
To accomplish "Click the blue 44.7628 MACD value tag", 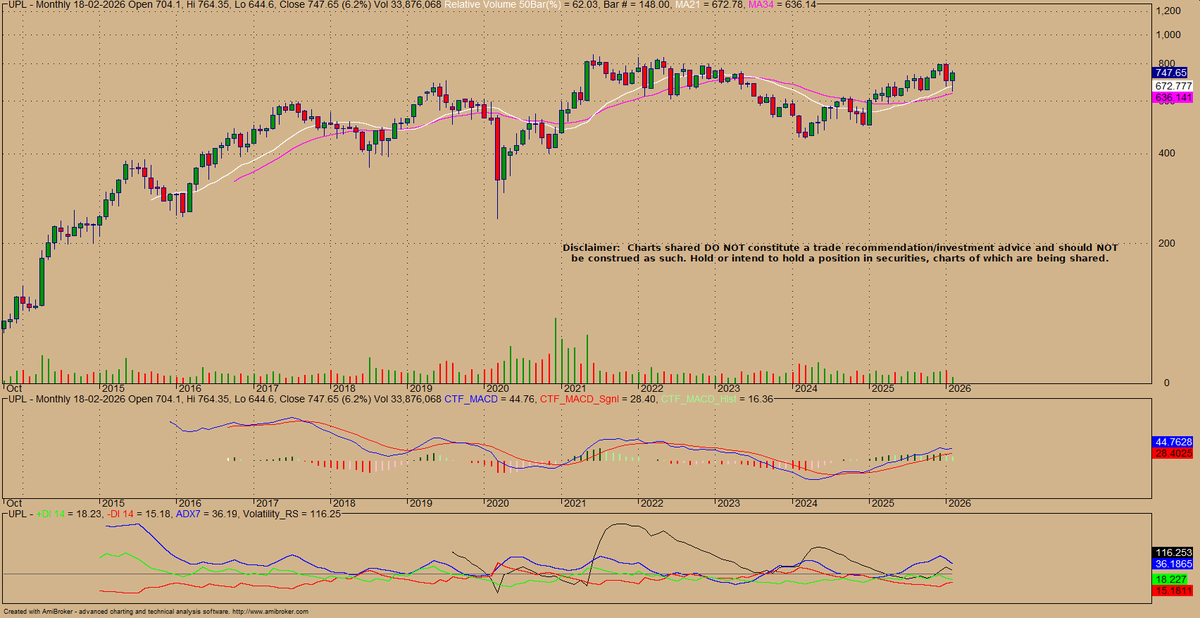I will coord(1171,442).
